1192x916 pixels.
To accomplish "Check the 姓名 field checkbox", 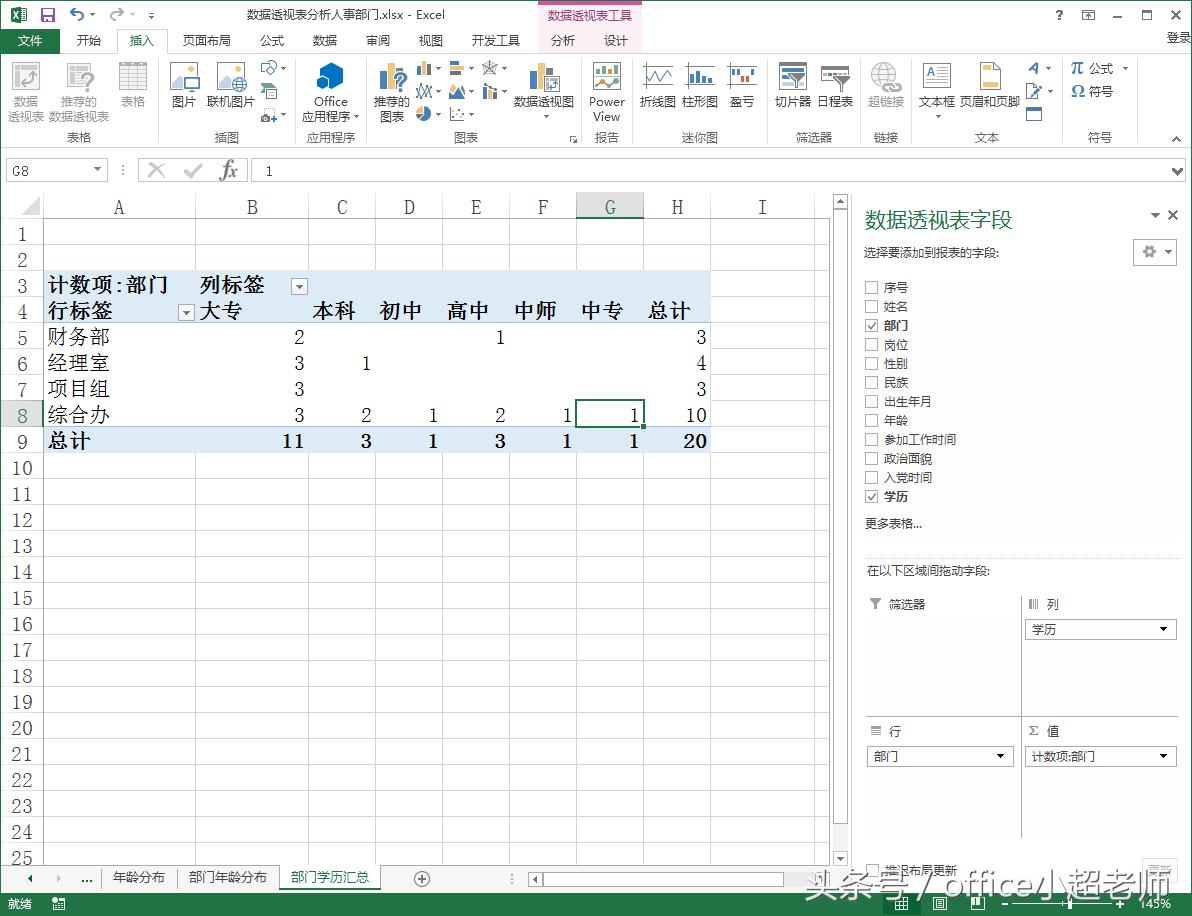I will tap(871, 306).
